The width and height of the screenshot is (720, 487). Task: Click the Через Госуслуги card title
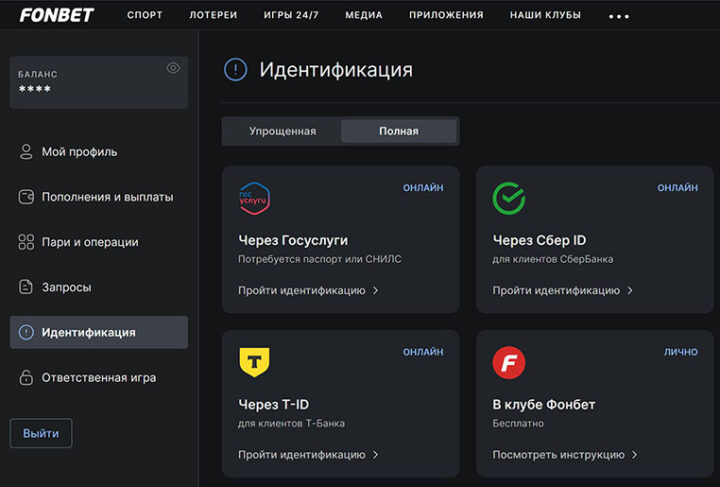pyautogui.click(x=293, y=241)
